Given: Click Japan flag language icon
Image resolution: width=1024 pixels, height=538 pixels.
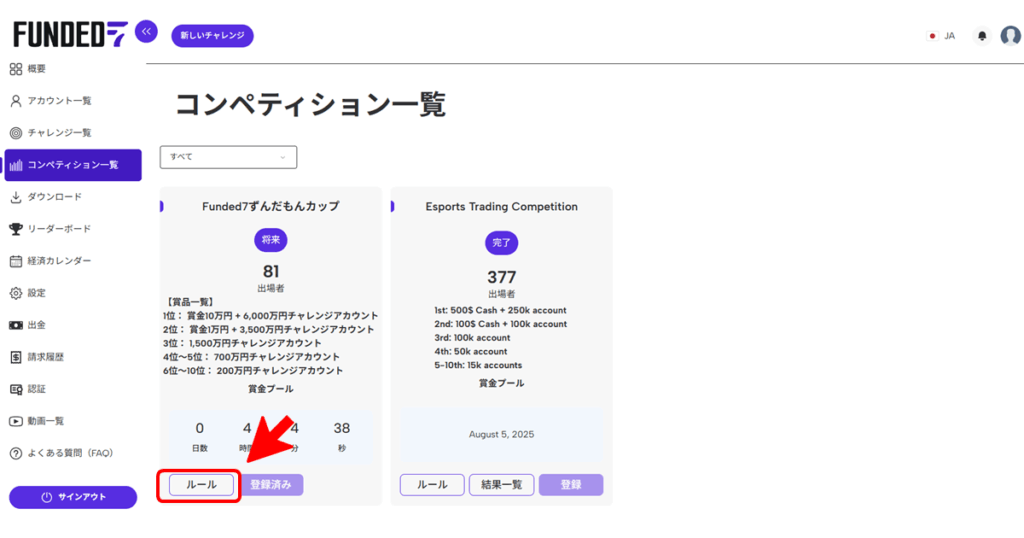Looking at the screenshot, I should click(933, 36).
